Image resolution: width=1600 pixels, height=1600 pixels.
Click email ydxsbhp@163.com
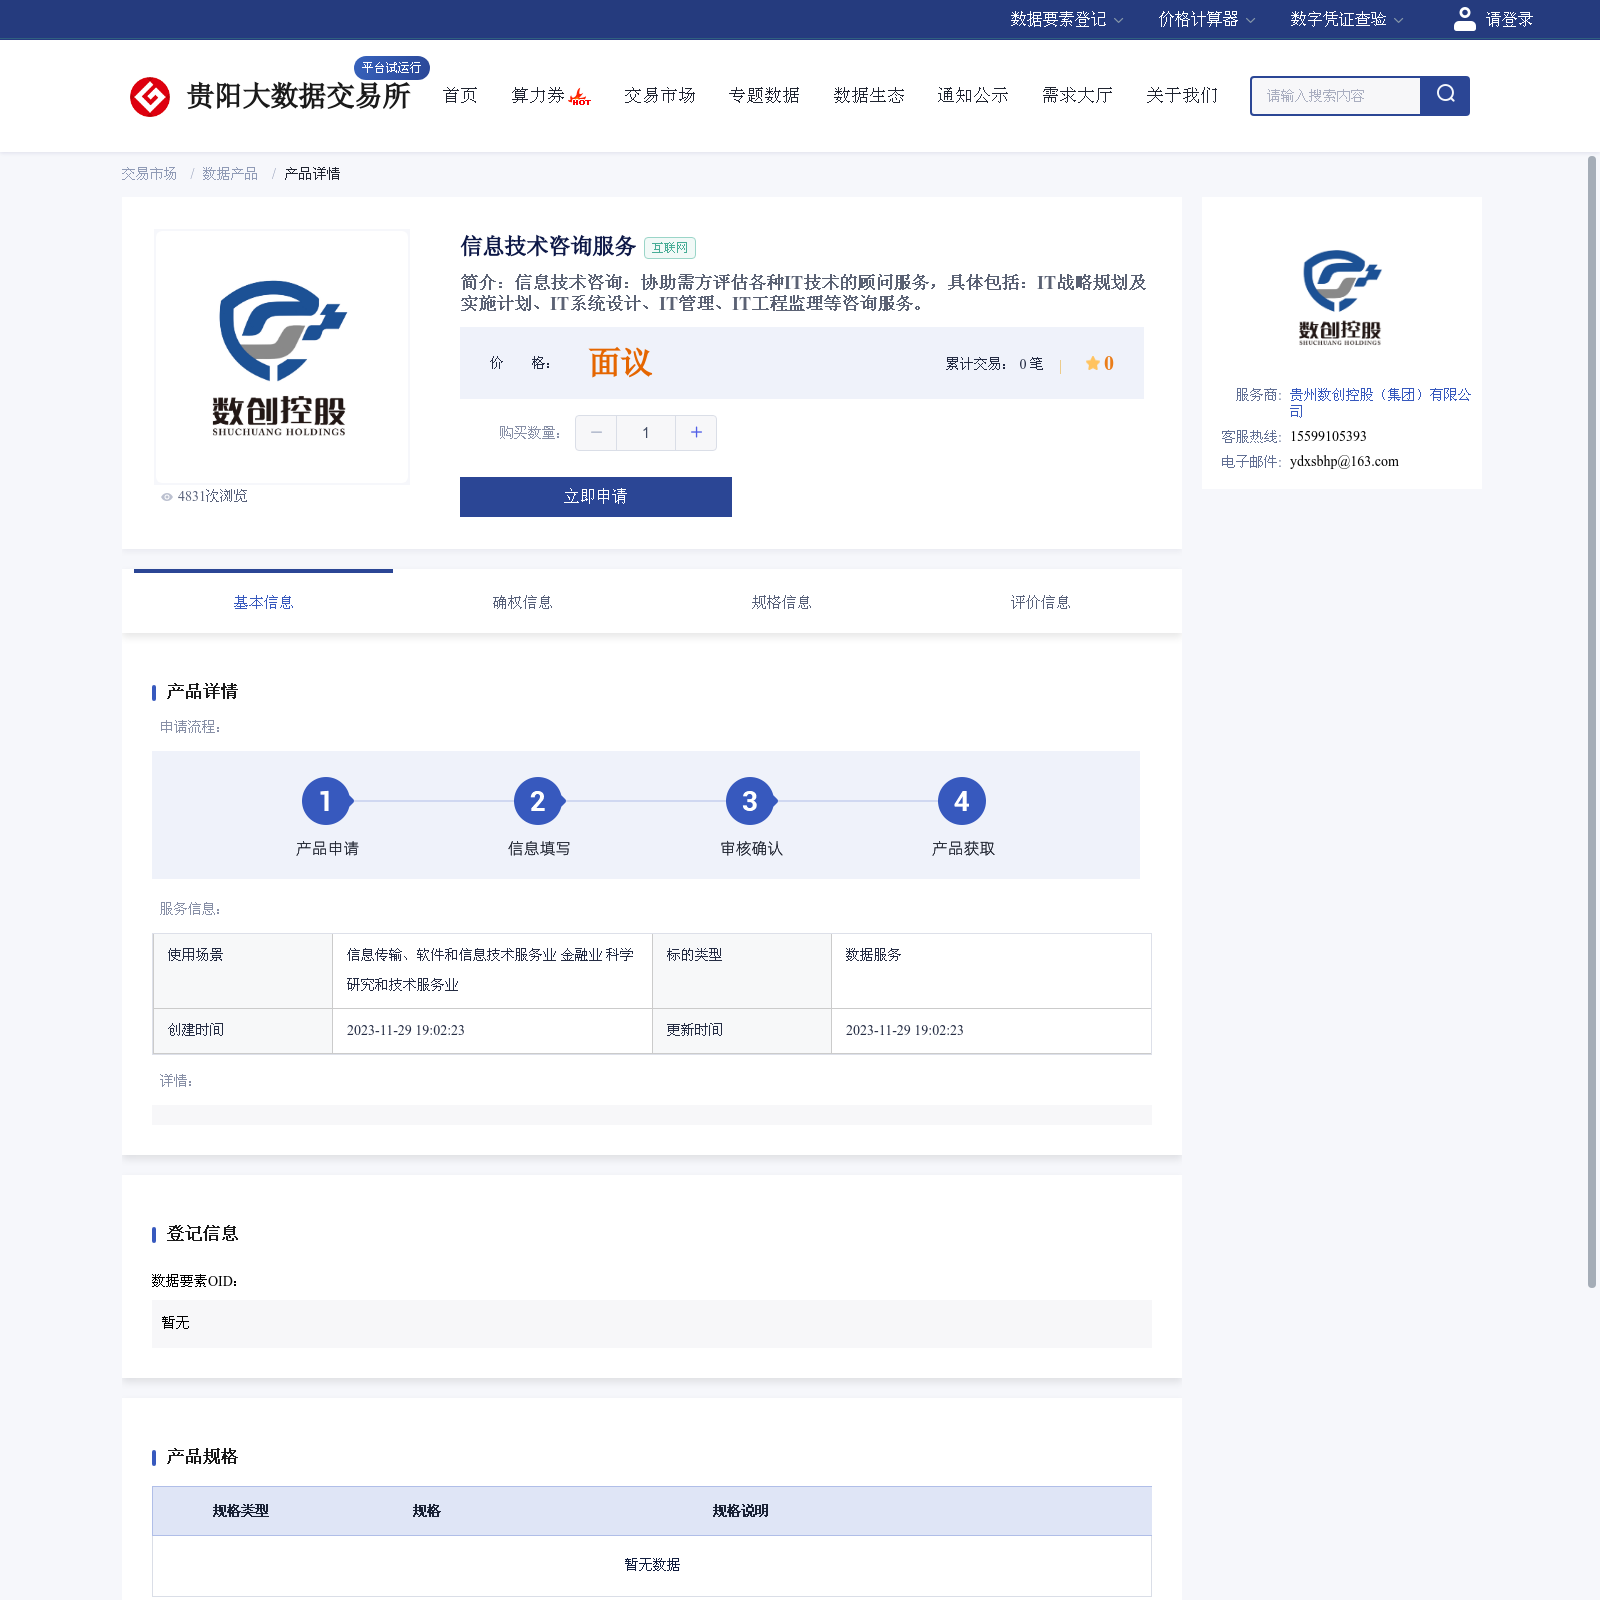coord(1344,461)
